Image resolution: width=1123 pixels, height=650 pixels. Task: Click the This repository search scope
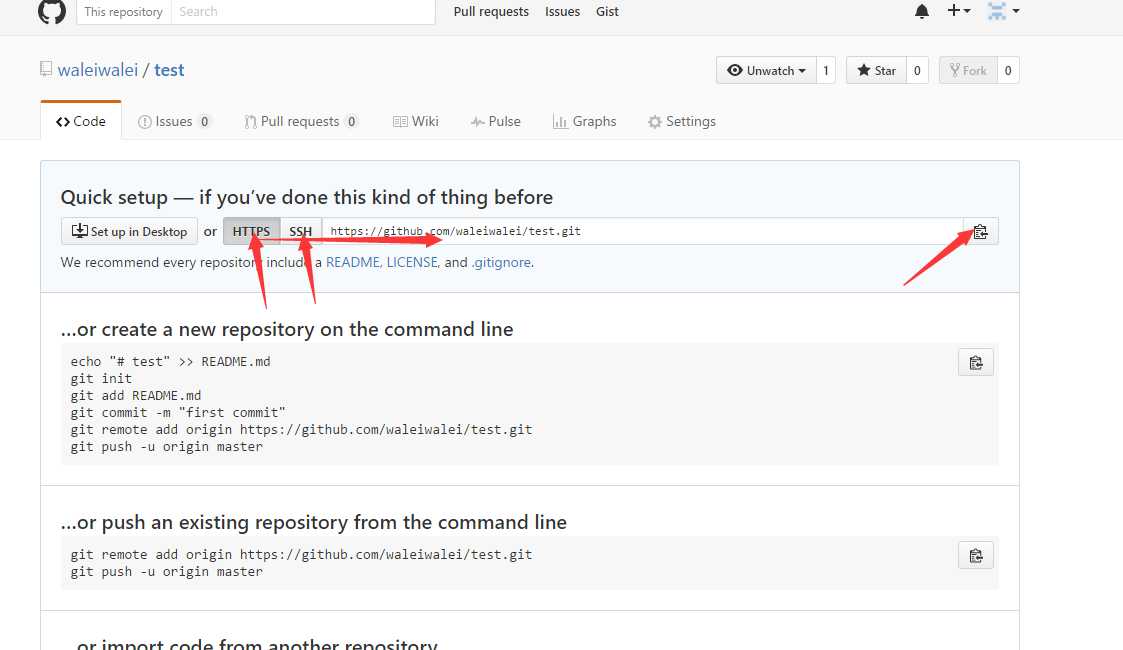[x=124, y=11]
